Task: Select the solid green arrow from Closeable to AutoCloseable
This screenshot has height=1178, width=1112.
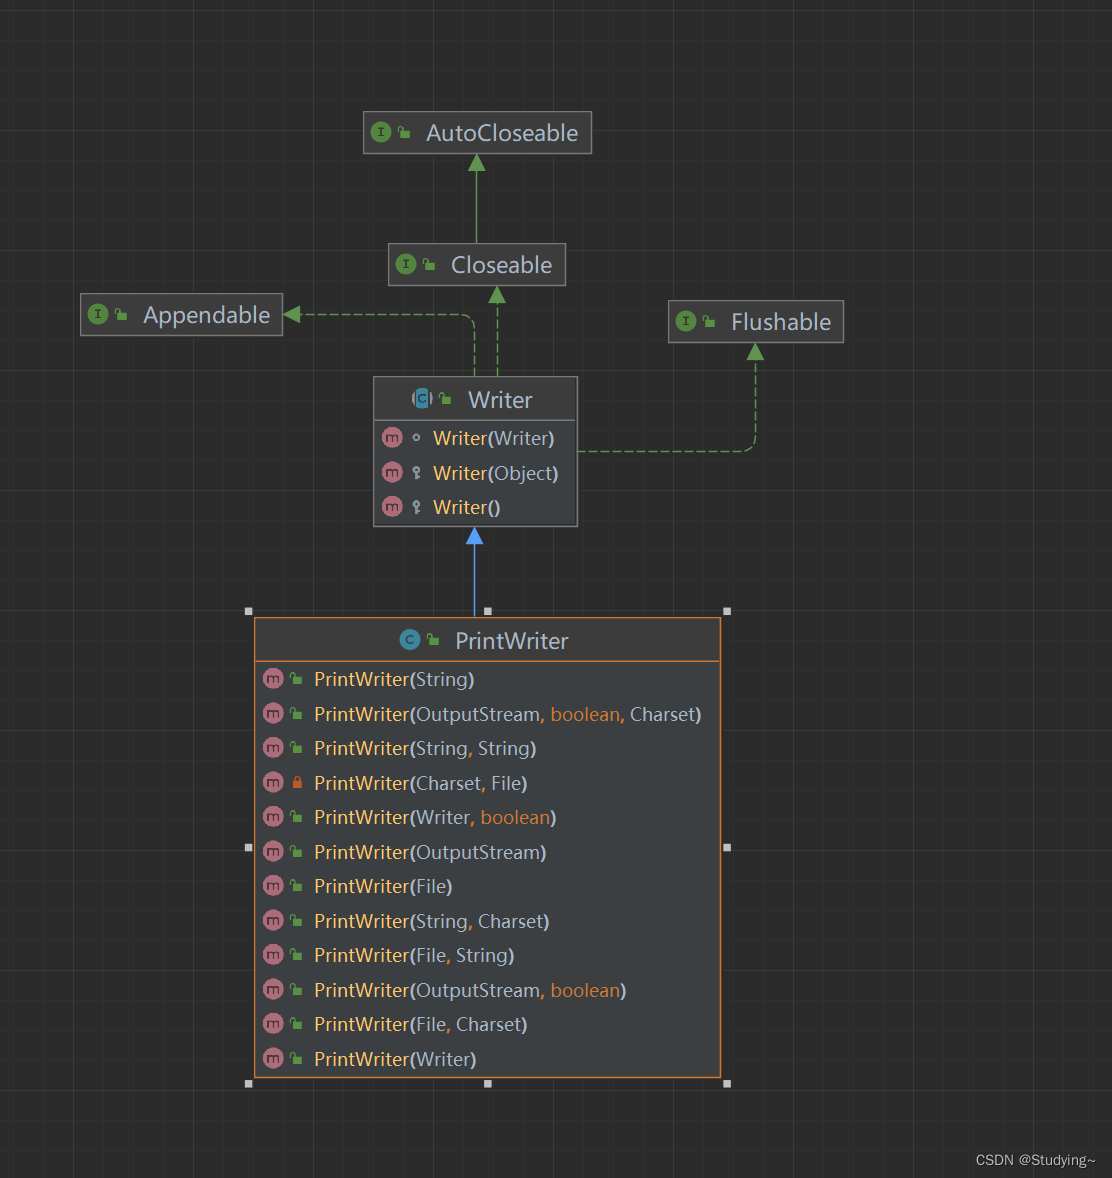Action: point(476,198)
